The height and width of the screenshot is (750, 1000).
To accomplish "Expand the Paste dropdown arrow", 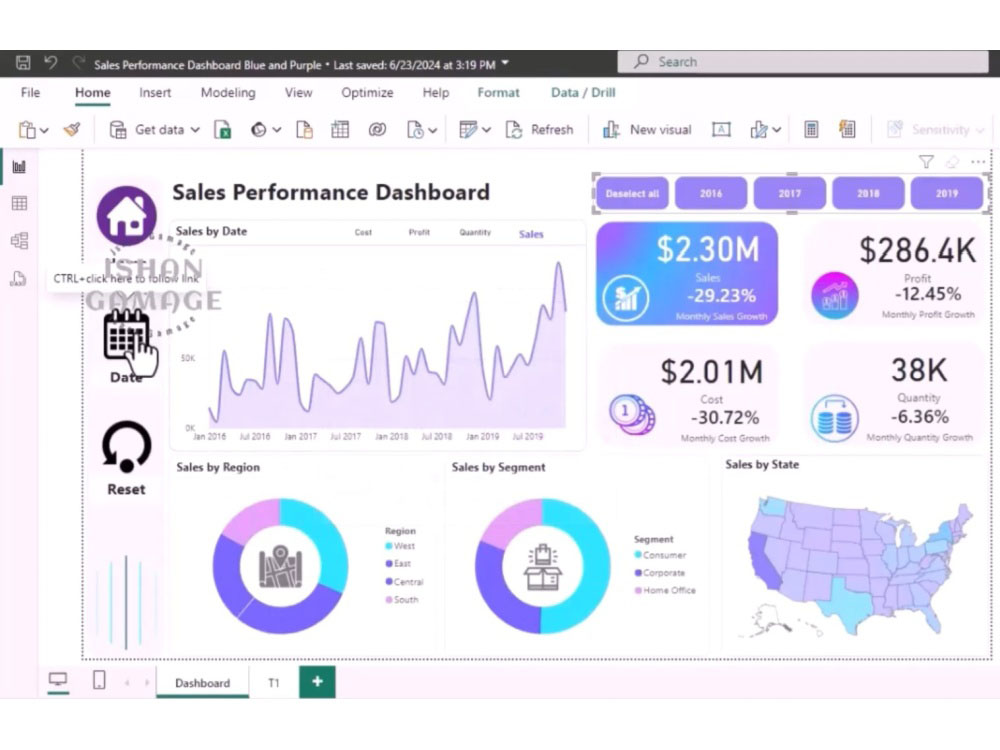I will [x=44, y=130].
